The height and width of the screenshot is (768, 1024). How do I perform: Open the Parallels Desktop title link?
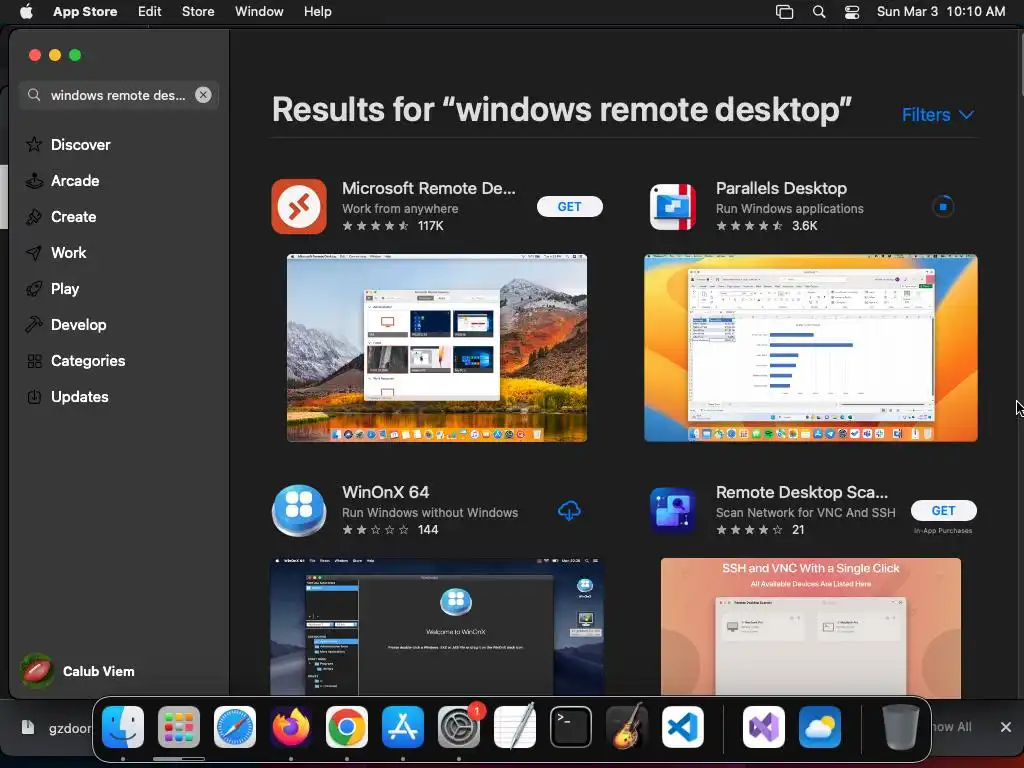(x=781, y=188)
